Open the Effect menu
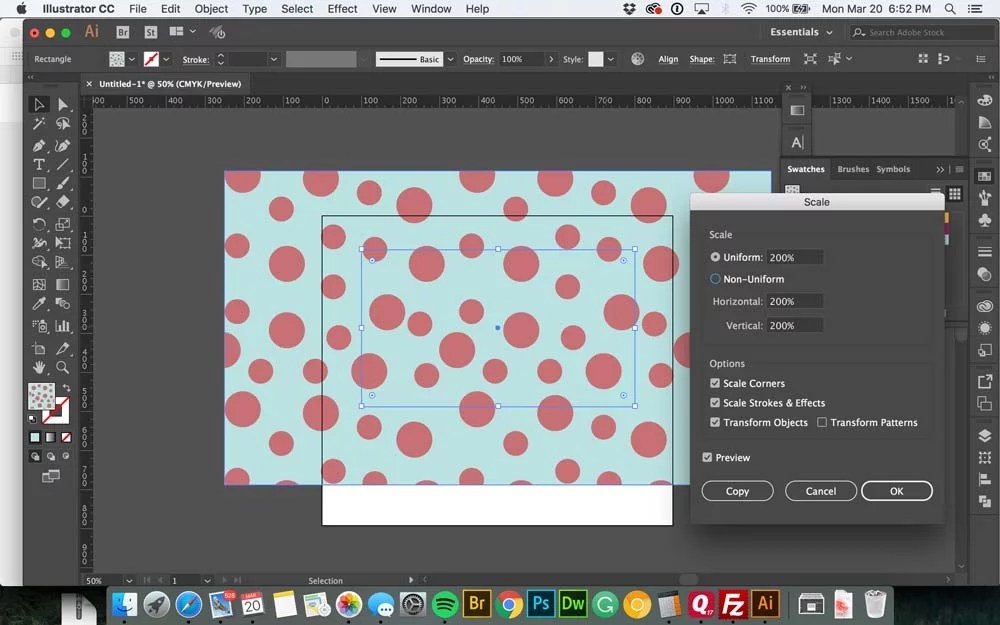 point(342,9)
